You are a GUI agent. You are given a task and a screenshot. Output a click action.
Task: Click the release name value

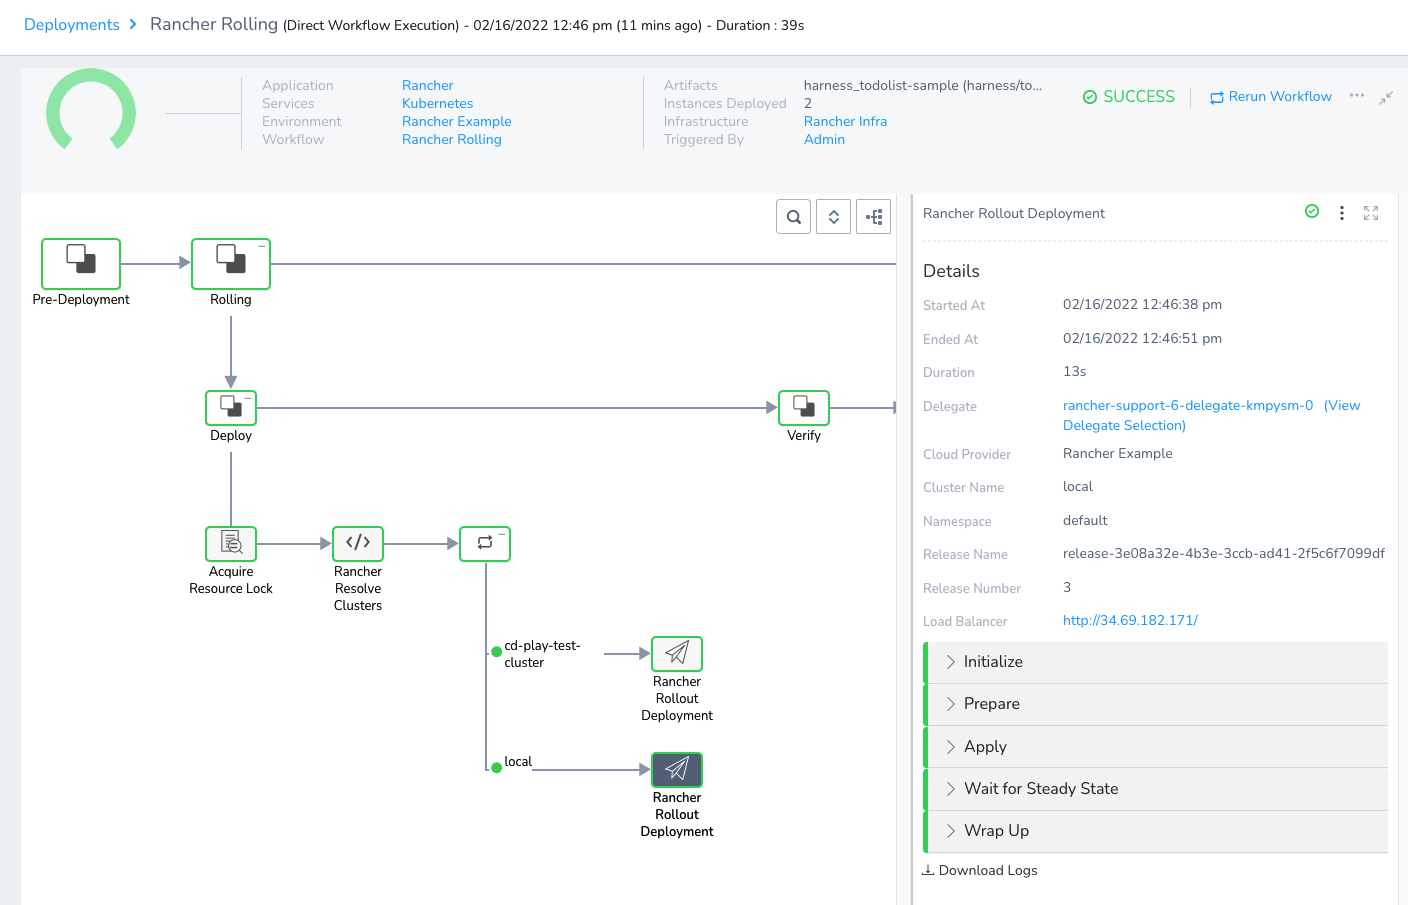point(1224,553)
